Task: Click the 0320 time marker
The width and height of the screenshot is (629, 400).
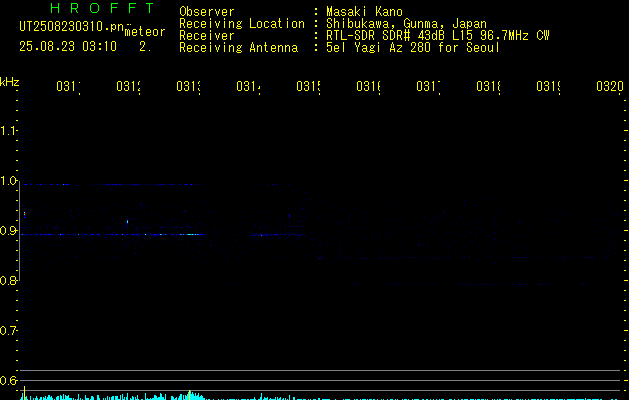Action: click(x=610, y=86)
